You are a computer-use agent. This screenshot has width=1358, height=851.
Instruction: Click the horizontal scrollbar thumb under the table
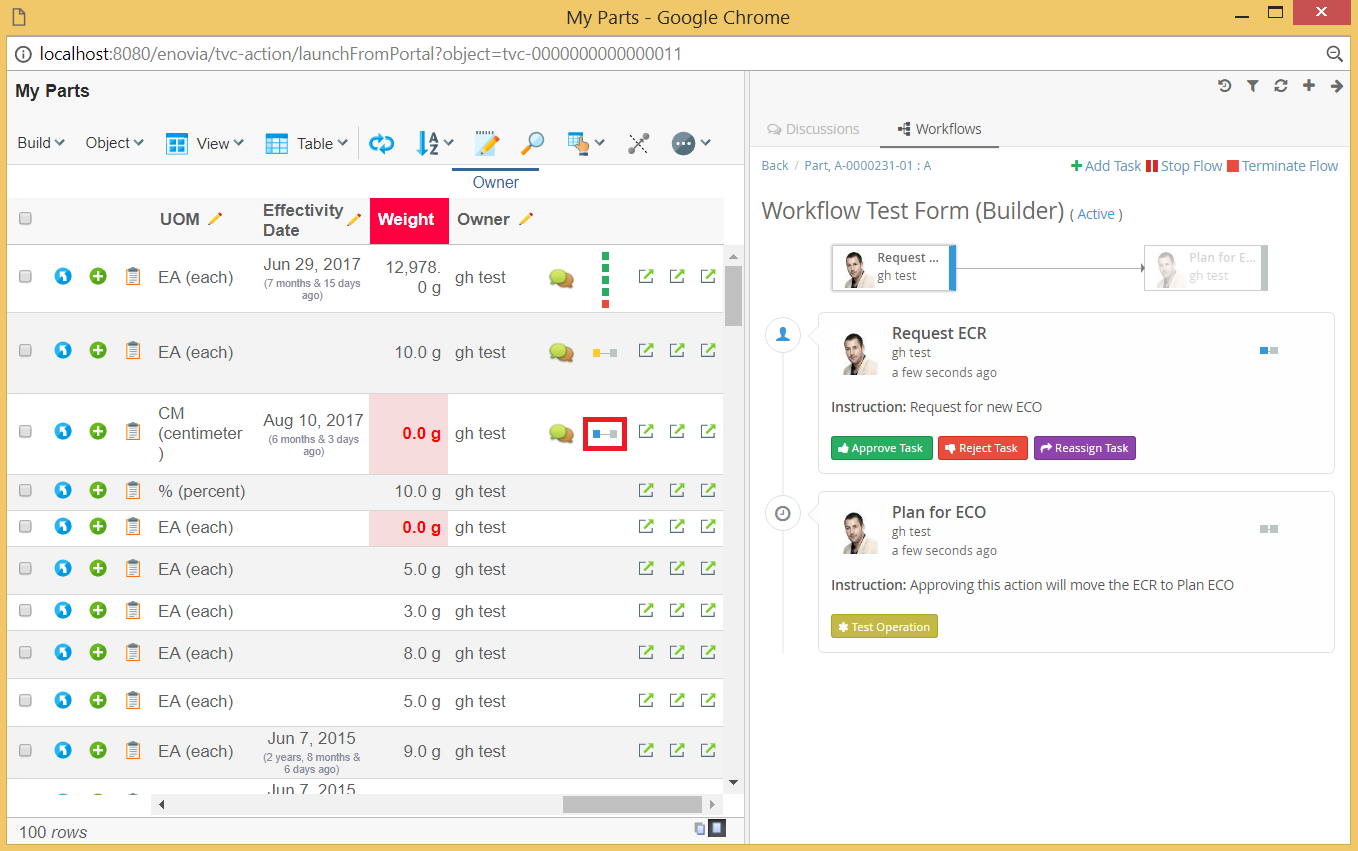(631, 804)
